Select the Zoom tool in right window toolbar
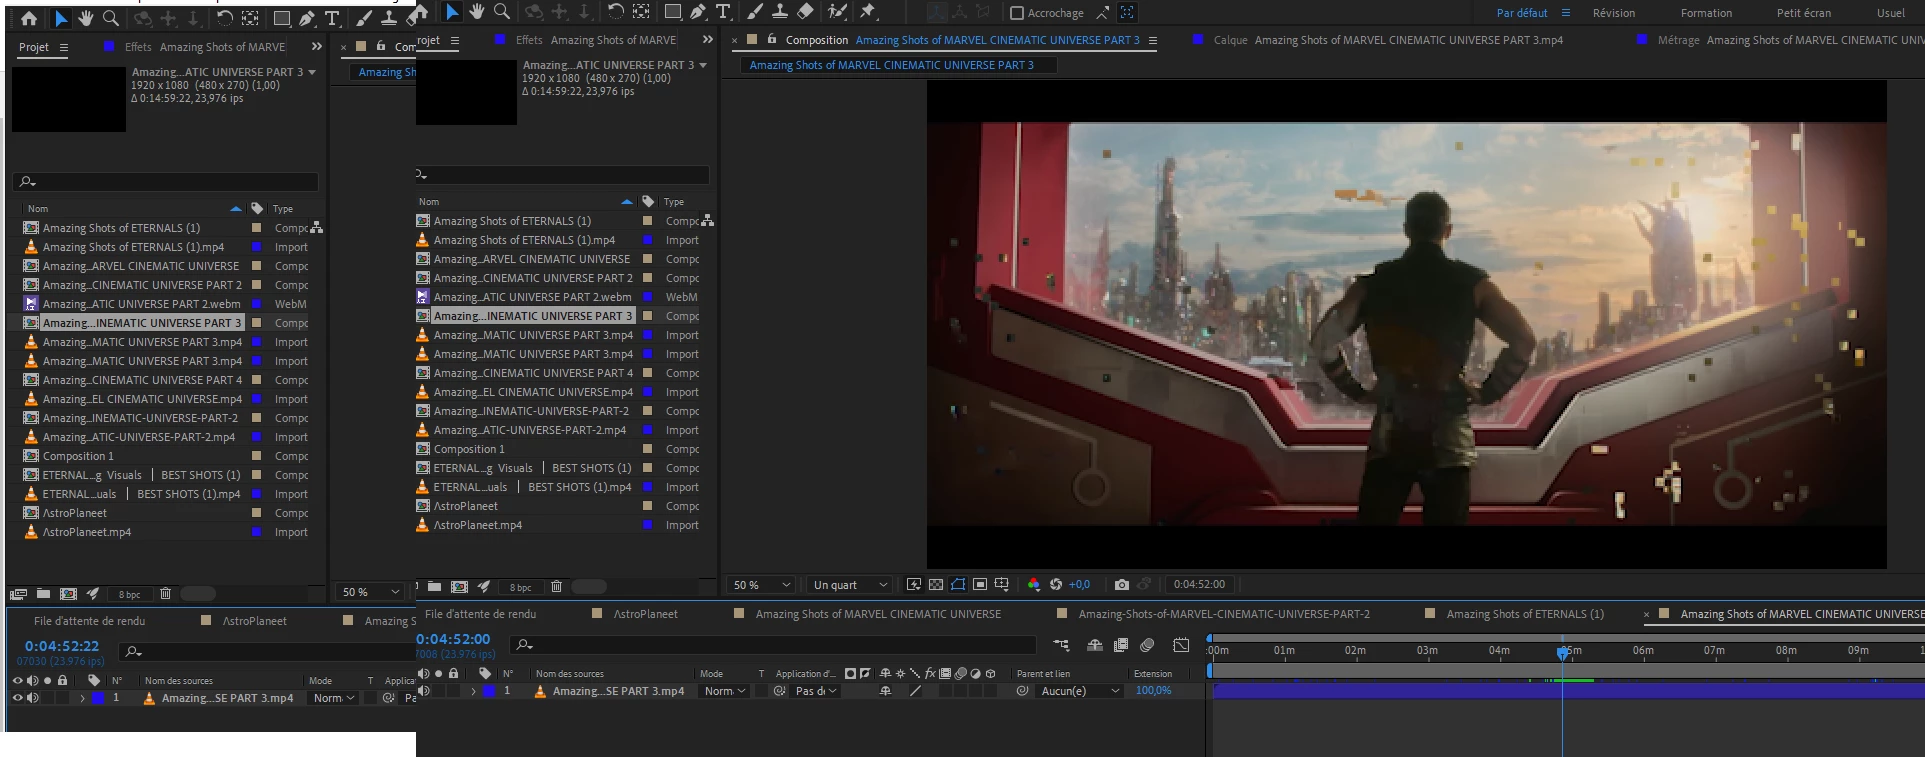1925x757 pixels. coord(501,12)
